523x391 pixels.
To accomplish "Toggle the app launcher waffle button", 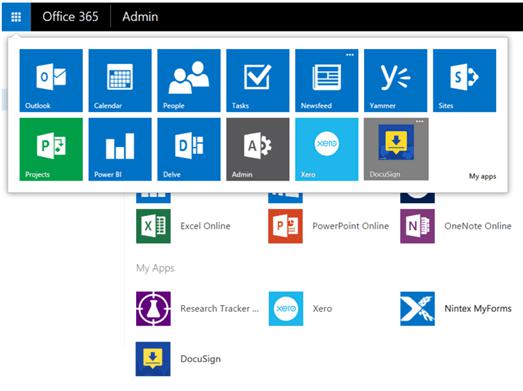I will (16, 17).
